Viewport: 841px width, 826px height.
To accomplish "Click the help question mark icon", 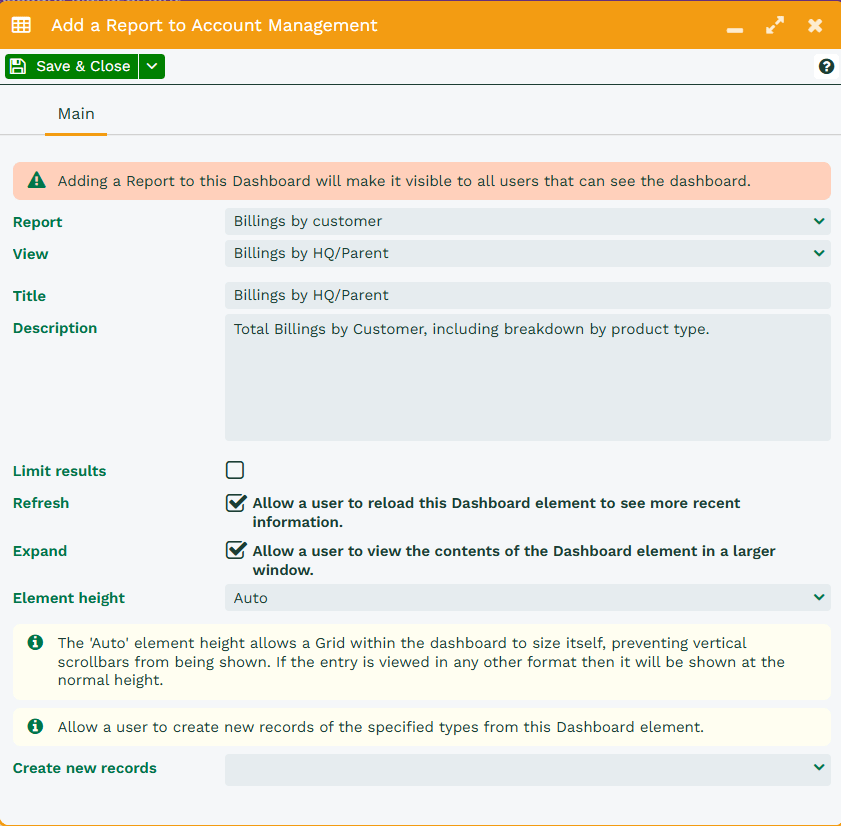I will click(x=826, y=67).
